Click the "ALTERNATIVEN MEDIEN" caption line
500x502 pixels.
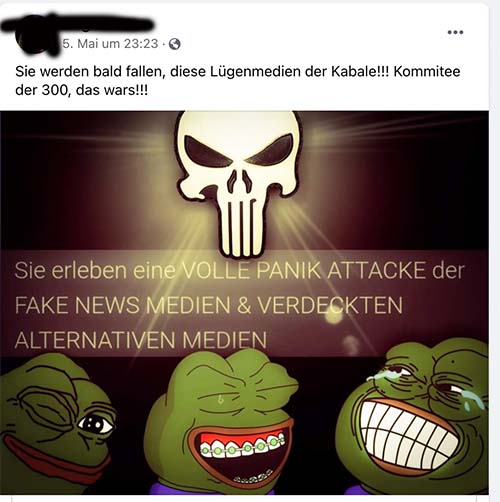141,340
